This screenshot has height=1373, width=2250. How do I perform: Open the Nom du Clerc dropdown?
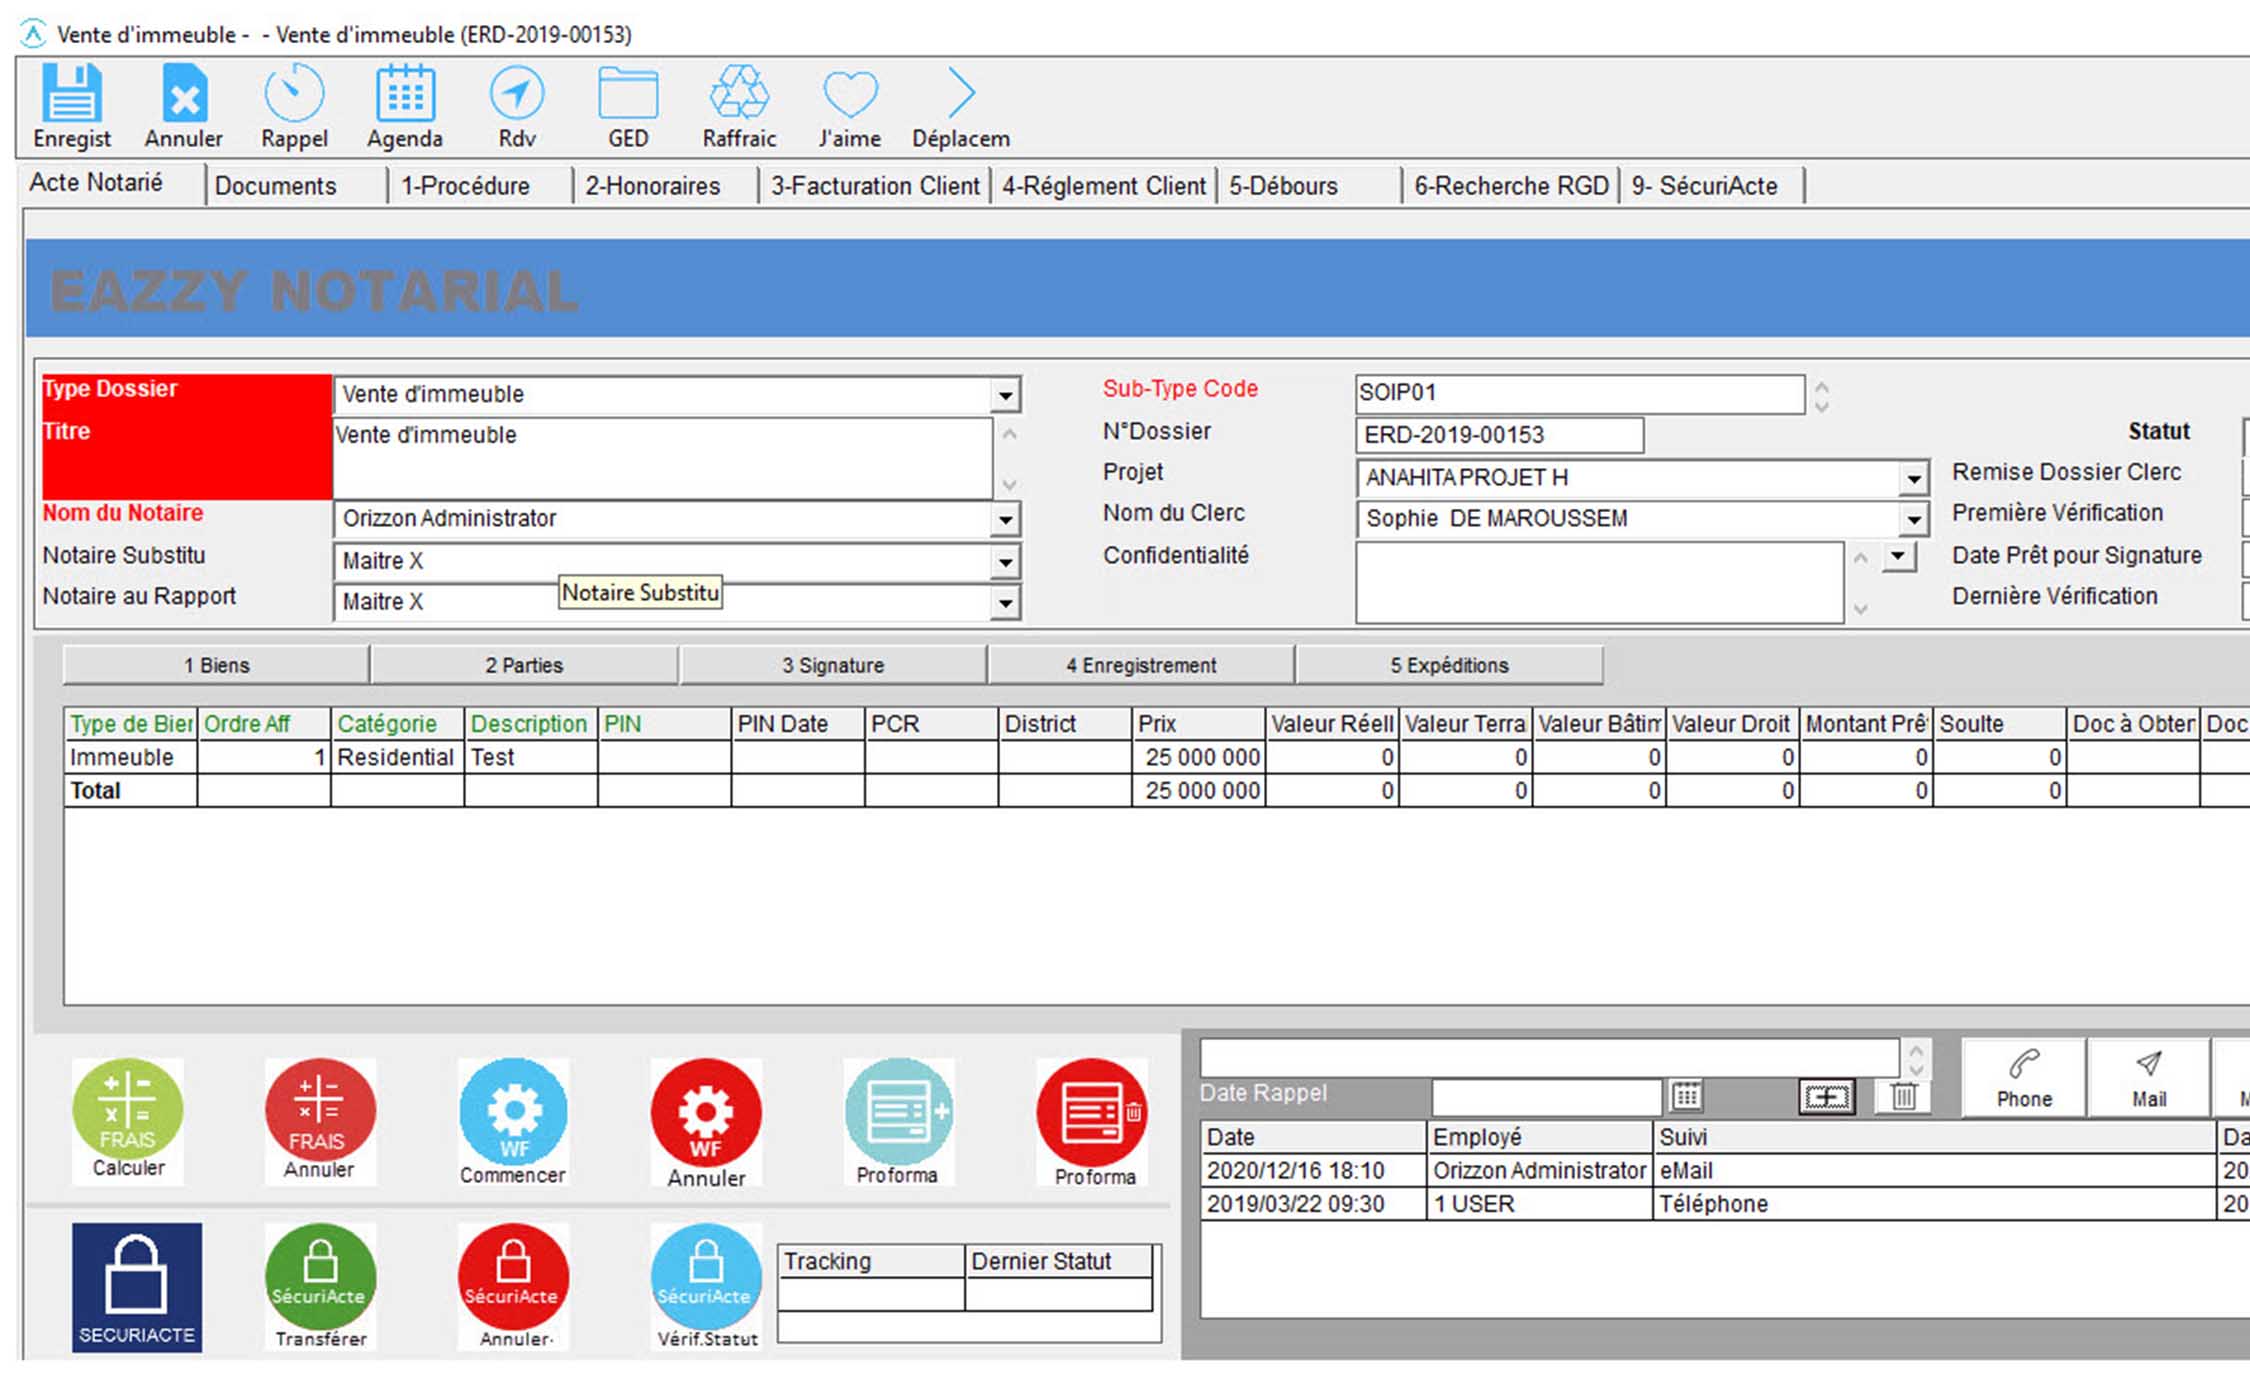point(1913,519)
